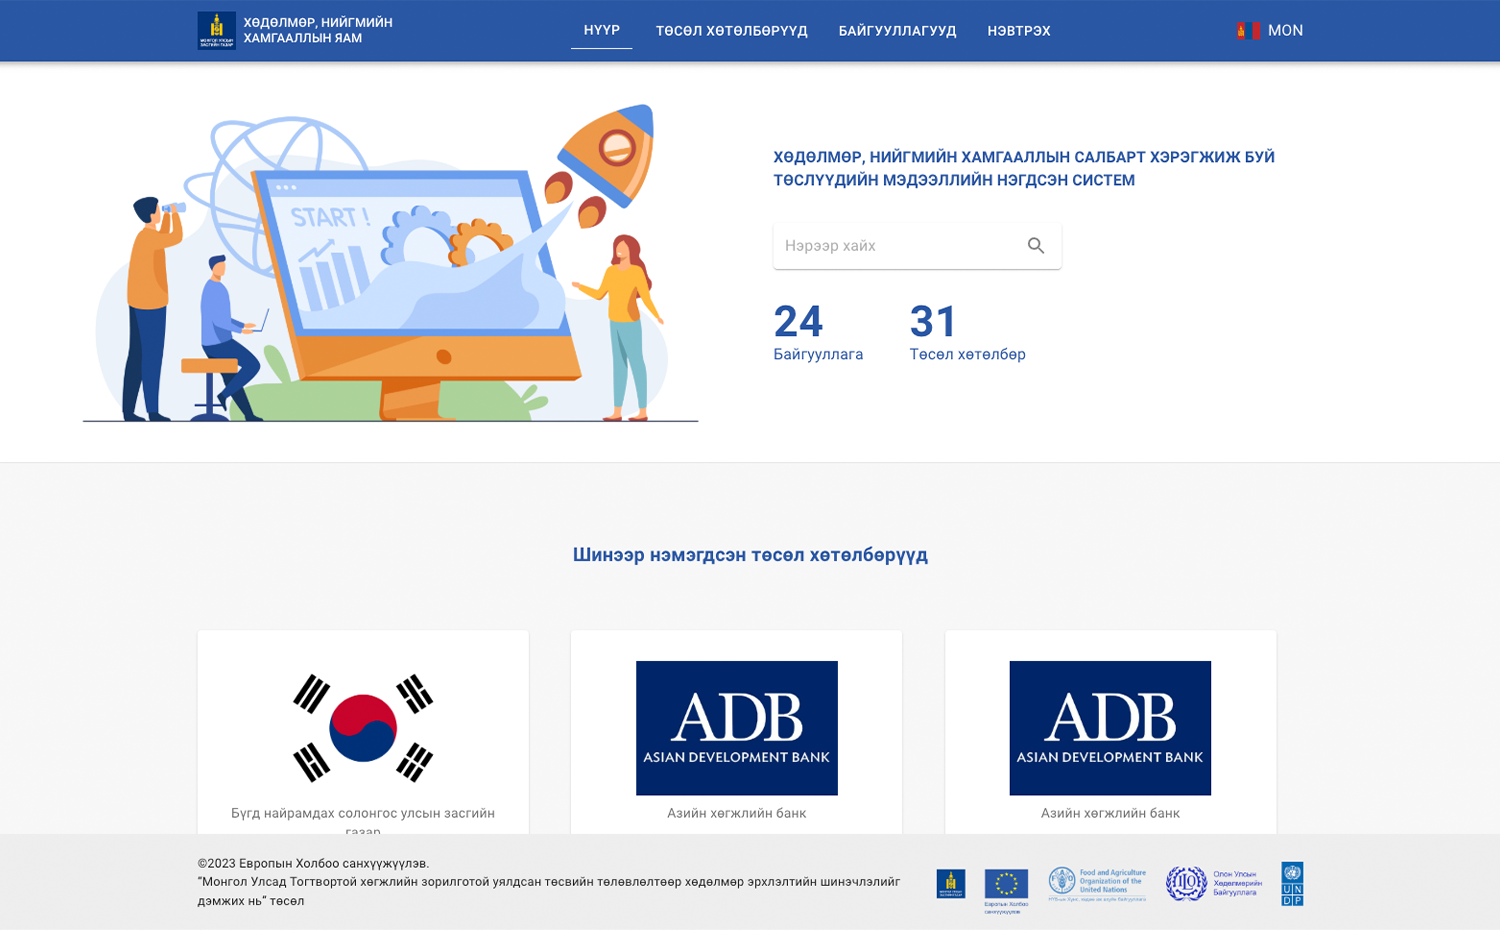1500x930 pixels.
Task: Click the НЭВТРЭХ login menu item
Action: 1019,30
